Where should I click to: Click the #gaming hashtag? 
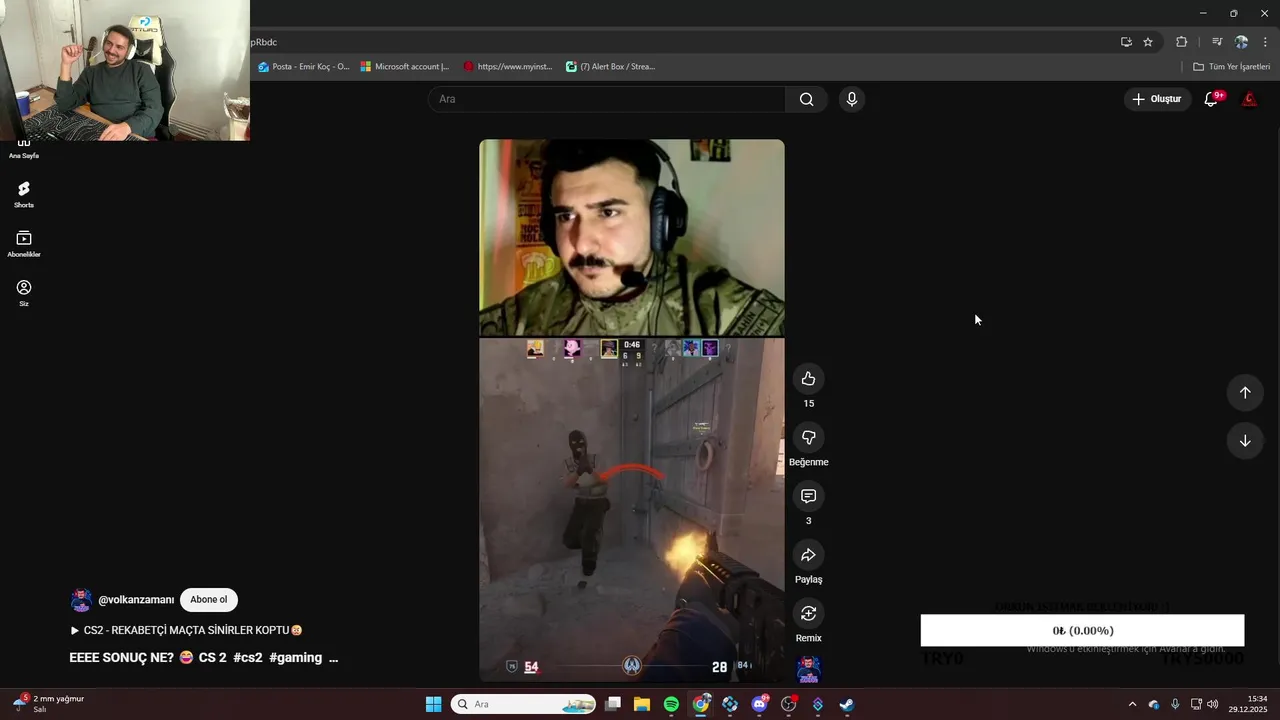(296, 658)
